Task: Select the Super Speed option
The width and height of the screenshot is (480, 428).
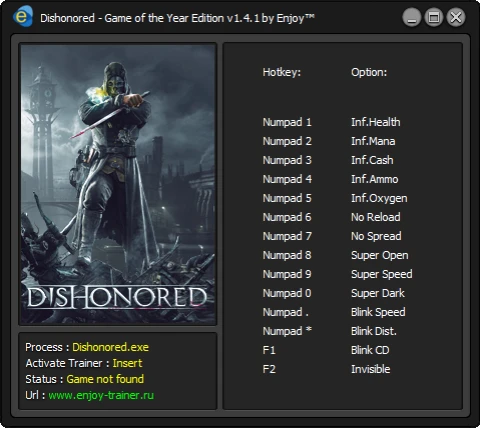Action: 382,274
